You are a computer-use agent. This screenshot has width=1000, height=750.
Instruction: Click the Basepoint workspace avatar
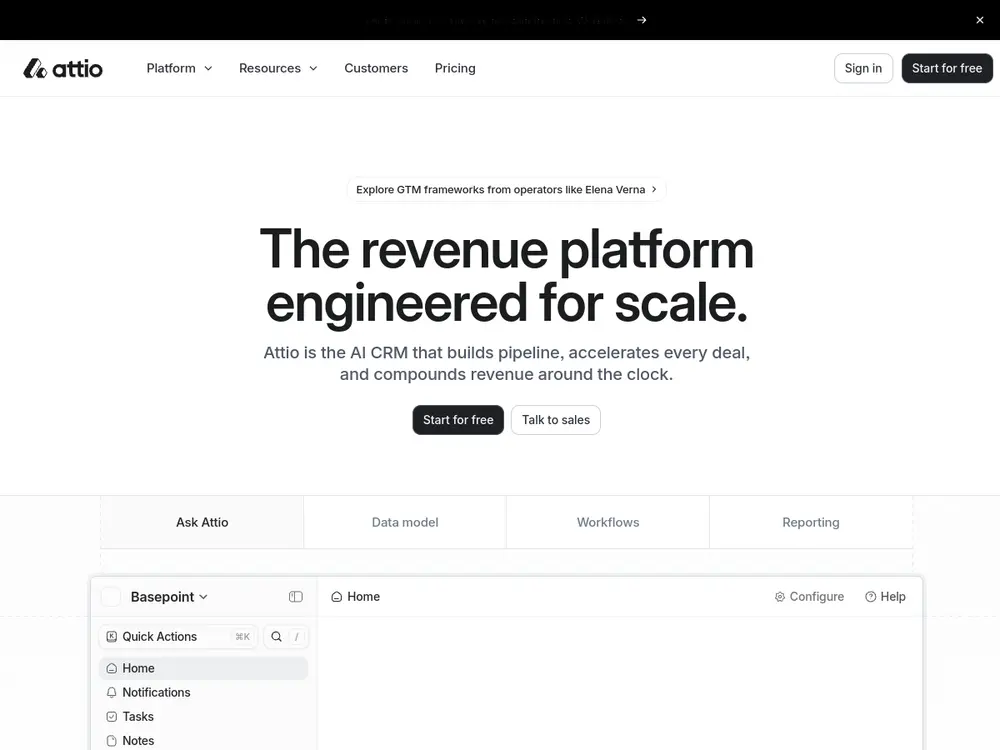111,597
